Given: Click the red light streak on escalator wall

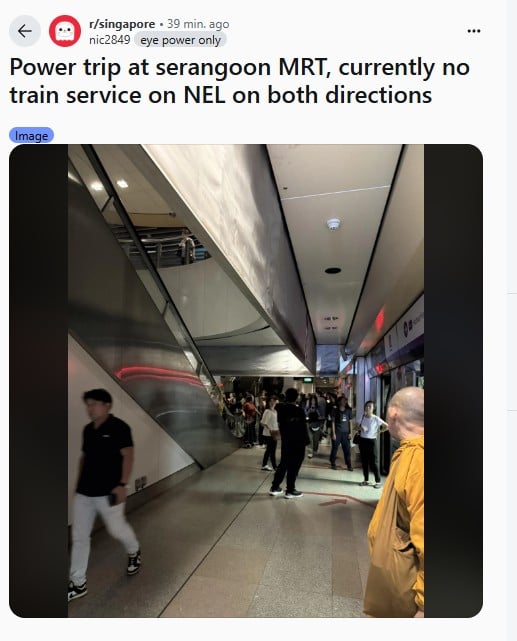Looking at the screenshot, I should click(x=159, y=375).
